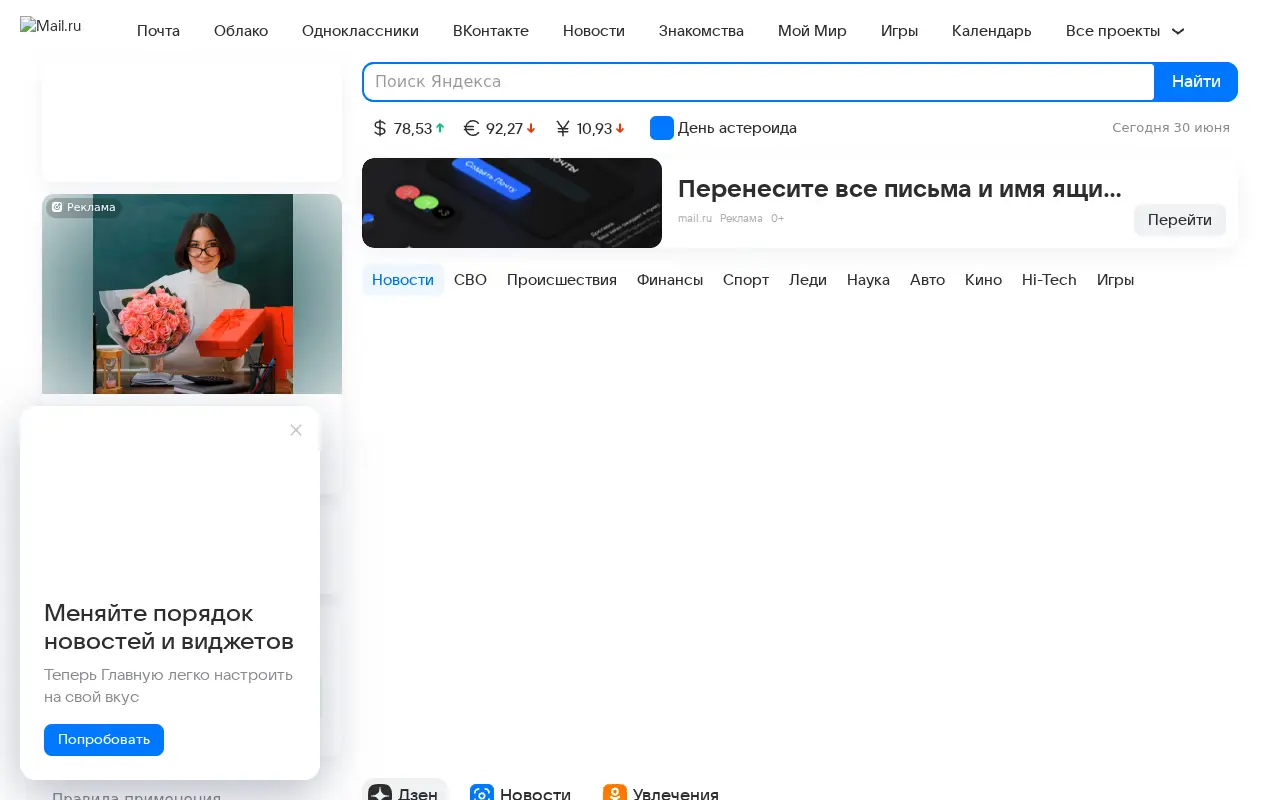The height and width of the screenshot is (800, 1280).
Task: Click the Mail.ru logo
Action: [x=50, y=26]
